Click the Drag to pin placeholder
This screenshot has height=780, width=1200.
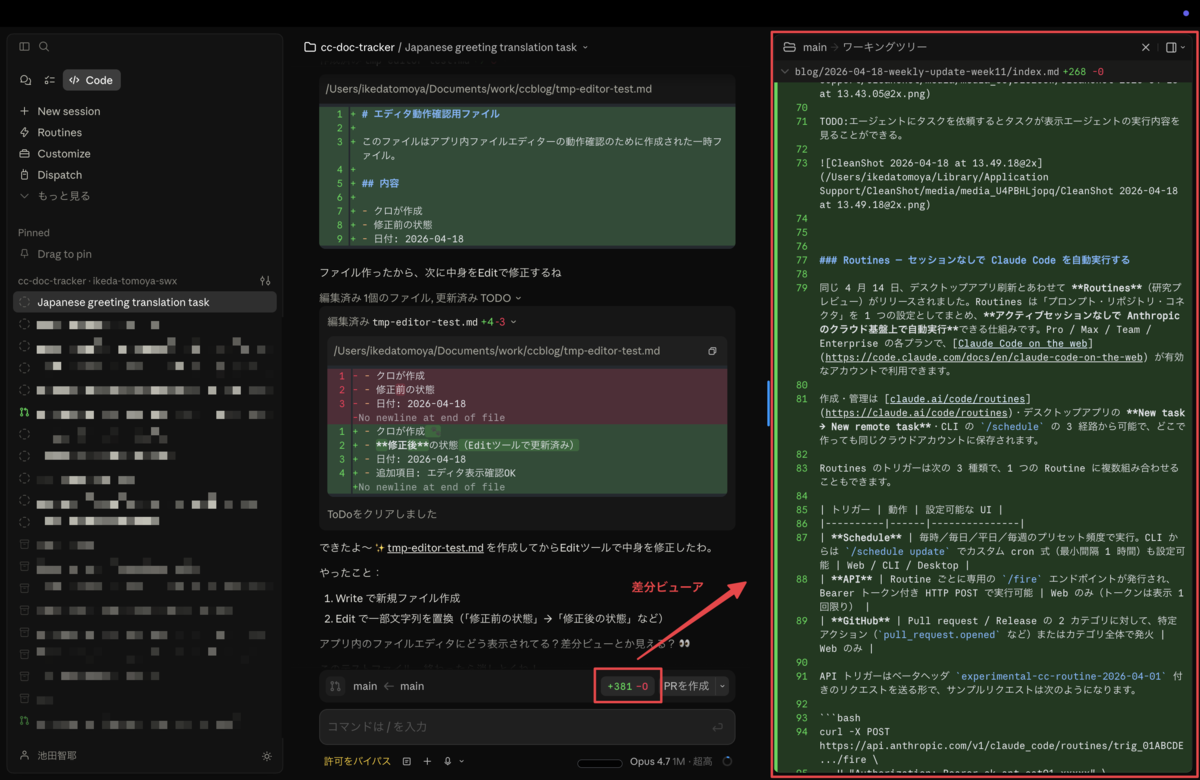click(x=64, y=254)
